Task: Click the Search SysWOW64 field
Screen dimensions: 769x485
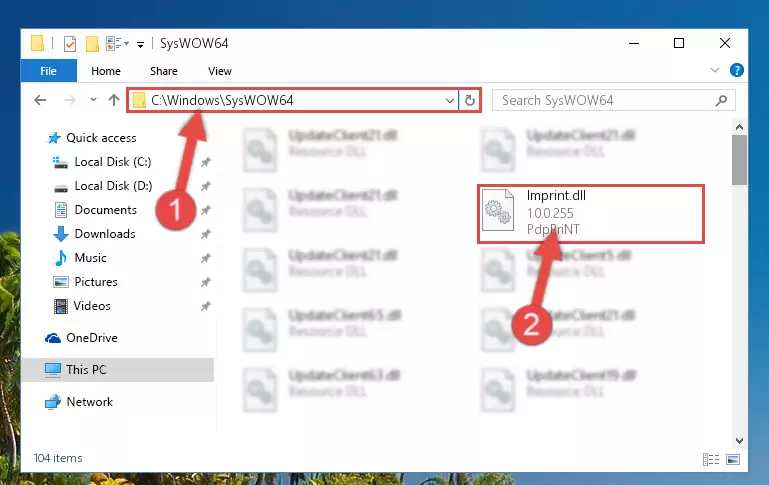Action: tap(614, 101)
